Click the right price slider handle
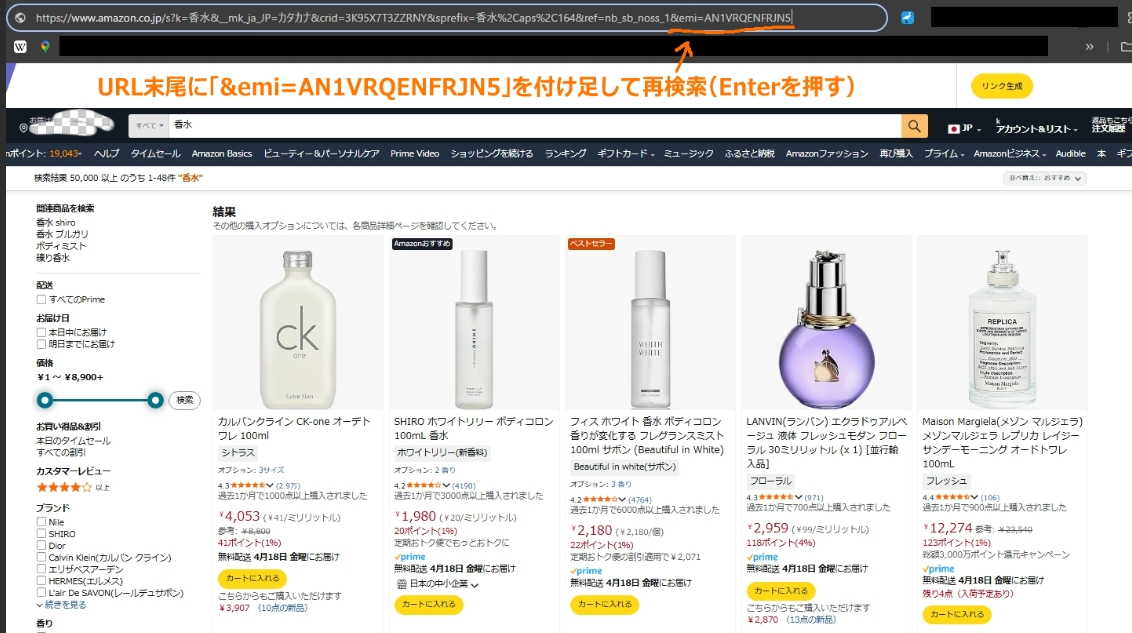Viewport: 1132px width, 633px height. click(x=154, y=400)
